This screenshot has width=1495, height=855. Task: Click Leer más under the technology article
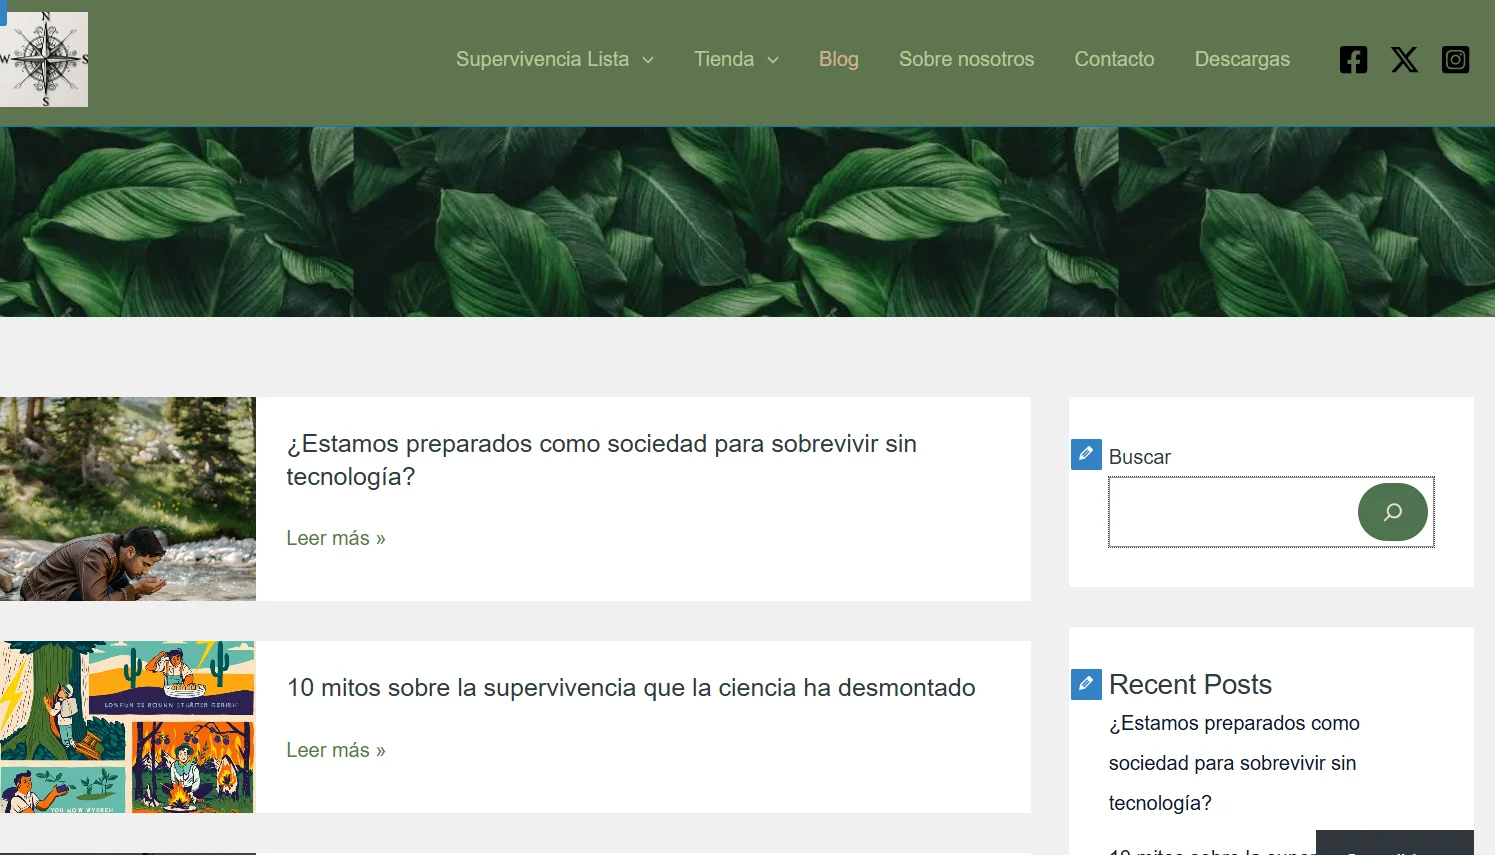335,538
